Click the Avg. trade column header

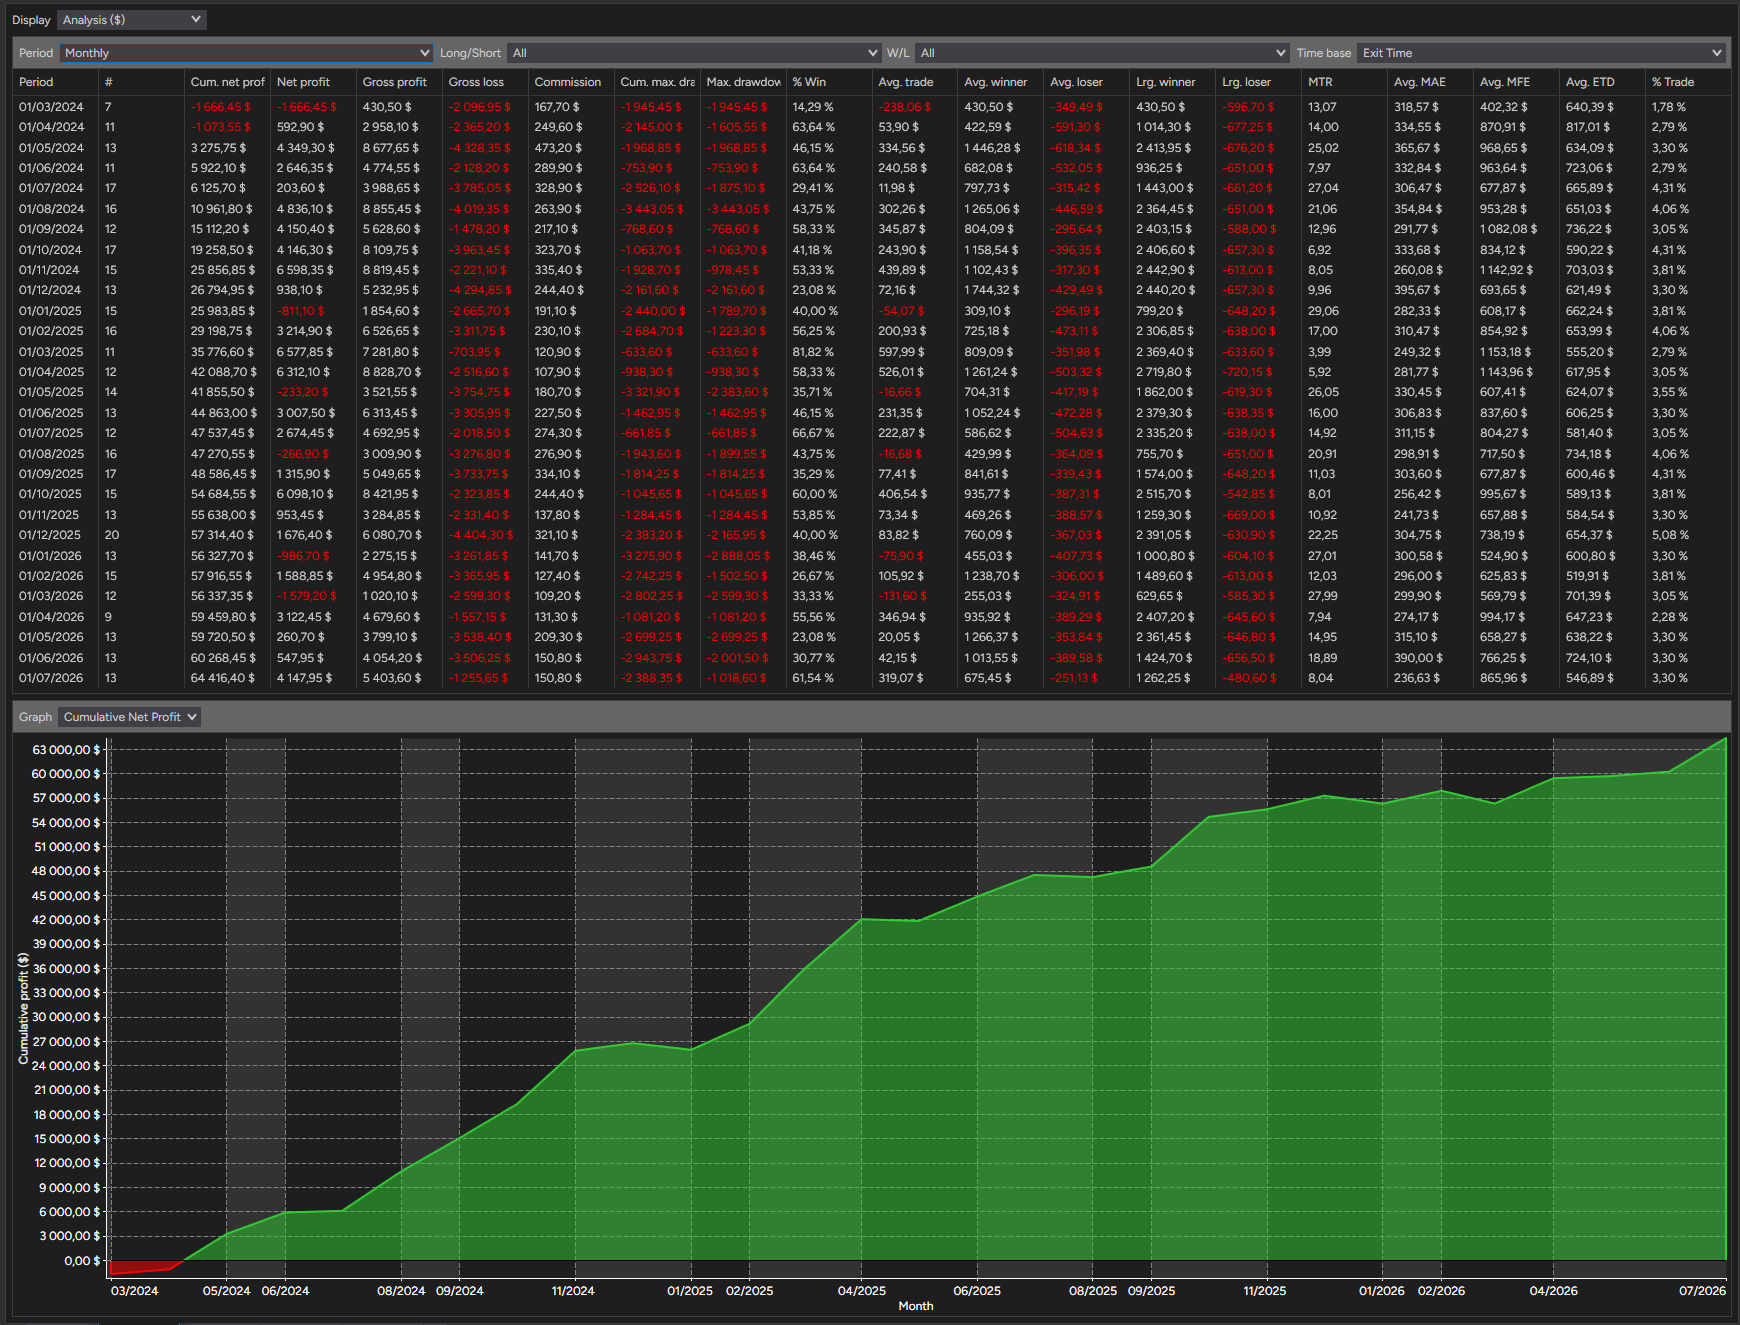coord(915,82)
